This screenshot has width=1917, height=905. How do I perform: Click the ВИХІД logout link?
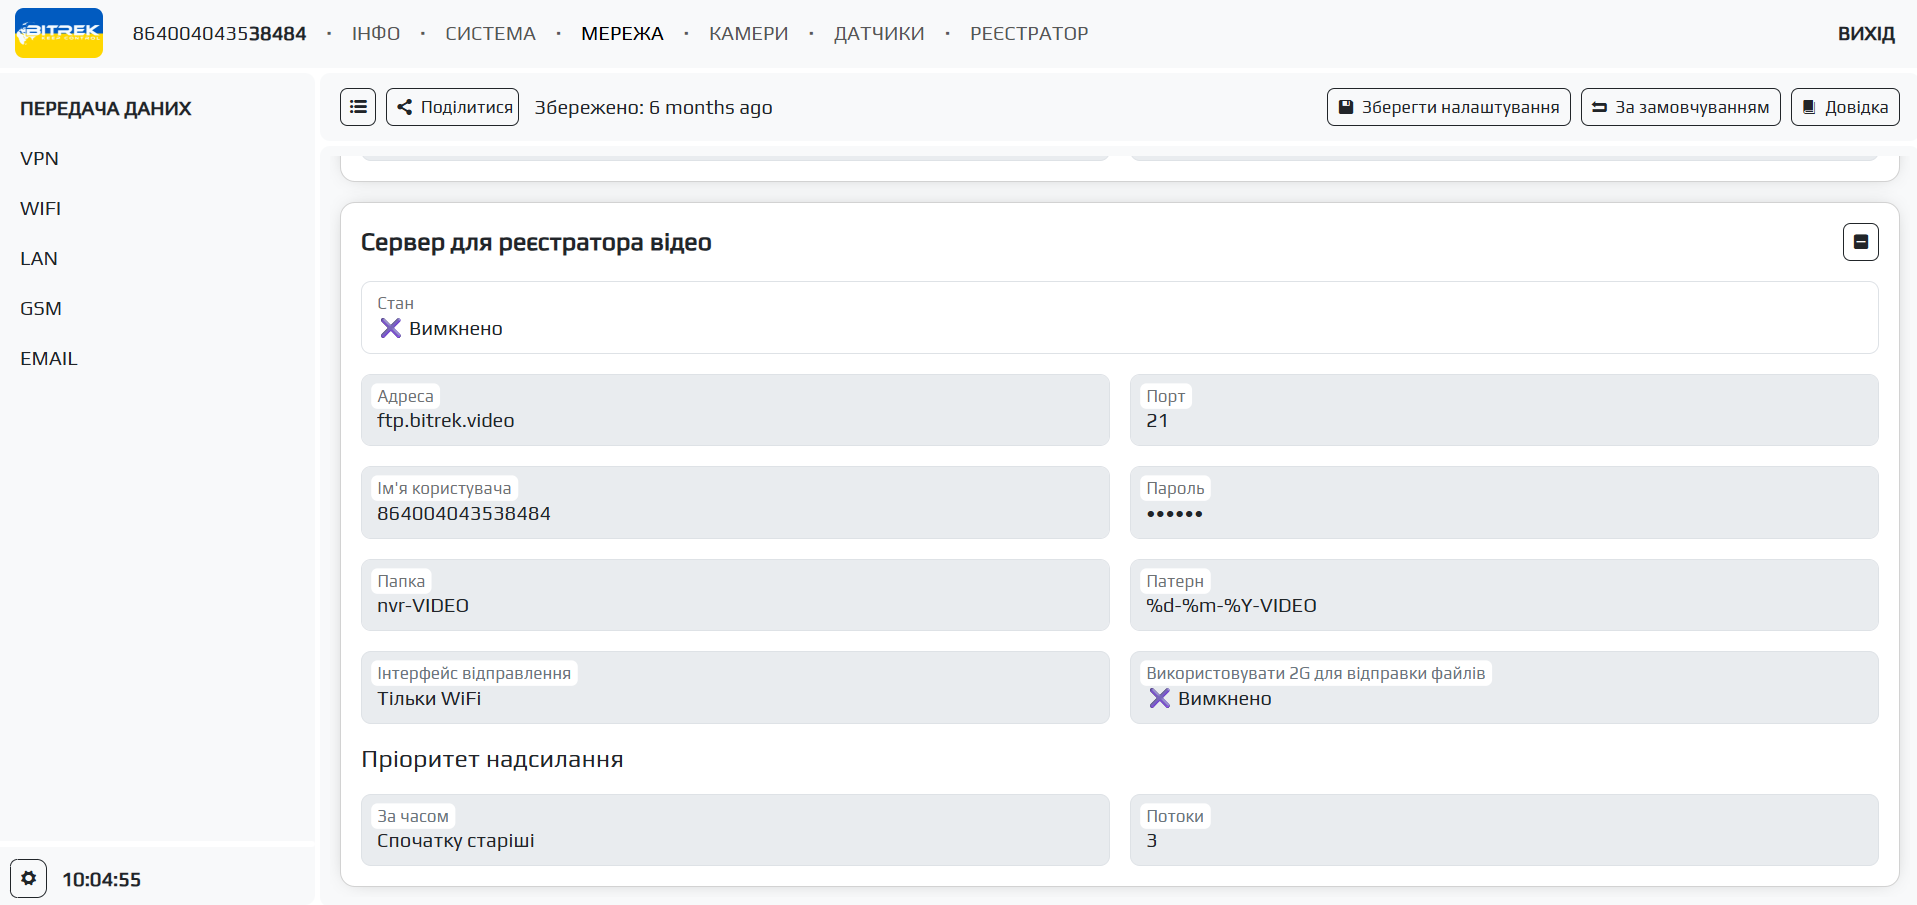point(1866,34)
